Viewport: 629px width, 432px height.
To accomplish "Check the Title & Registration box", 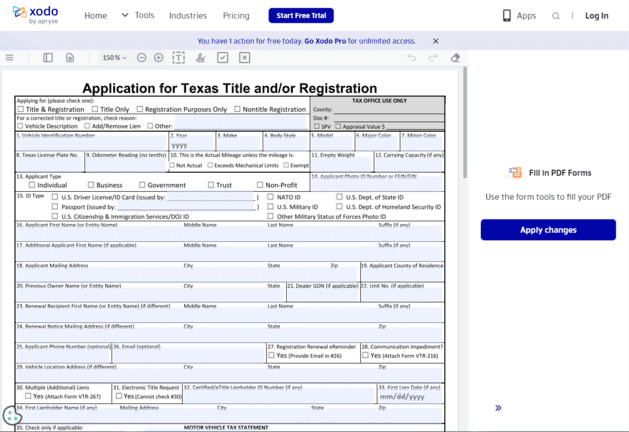I will tap(22, 109).
